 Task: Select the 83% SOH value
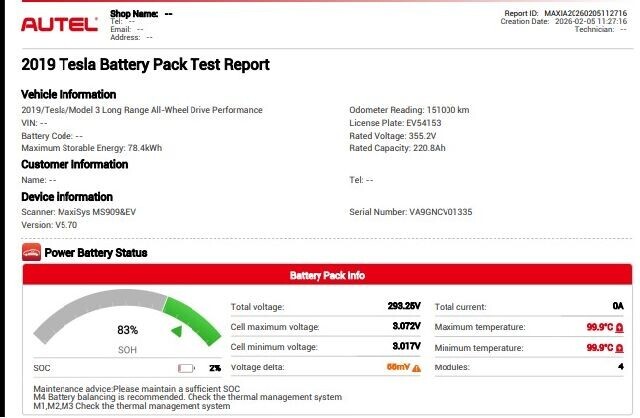tap(127, 330)
